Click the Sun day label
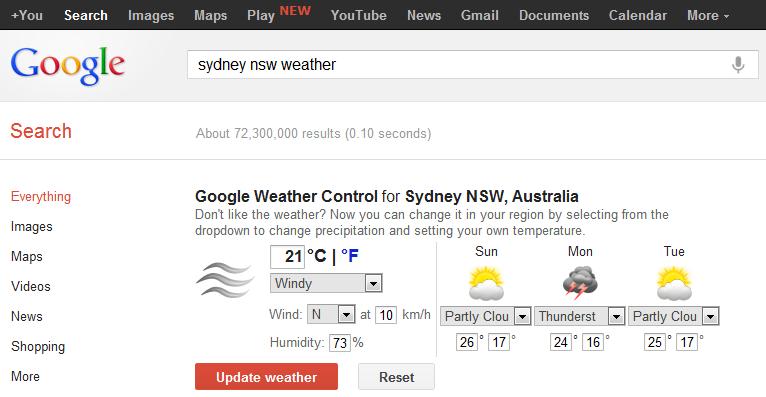Screen dimensions: 766x397 point(486,251)
